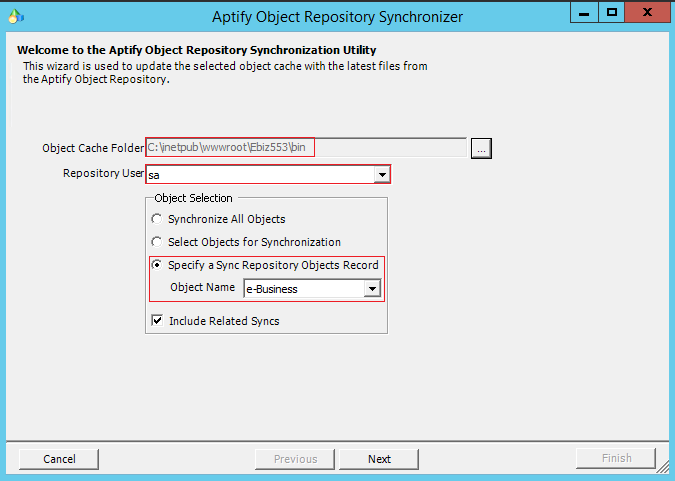Image resolution: width=675 pixels, height=481 pixels.
Task: Click the Object Name label
Action: [x=202, y=287]
